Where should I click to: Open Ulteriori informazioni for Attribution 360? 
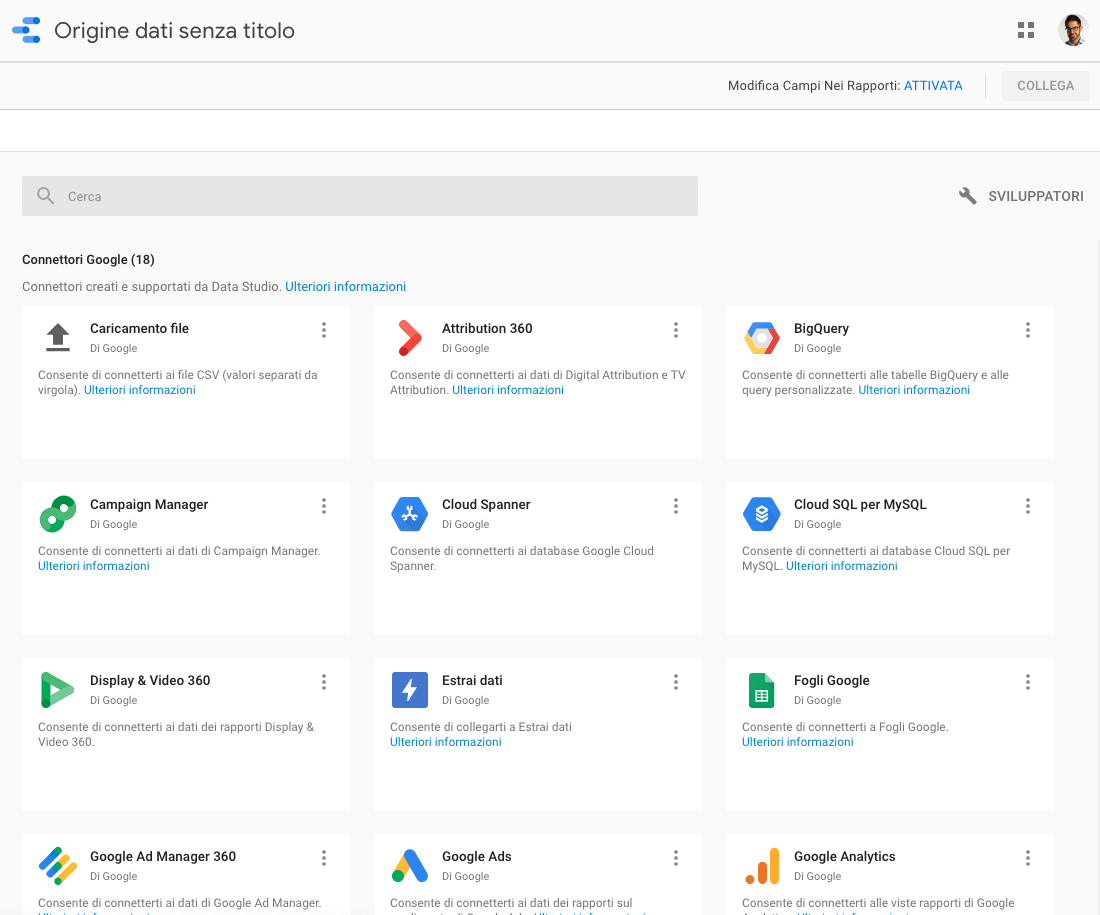click(508, 390)
